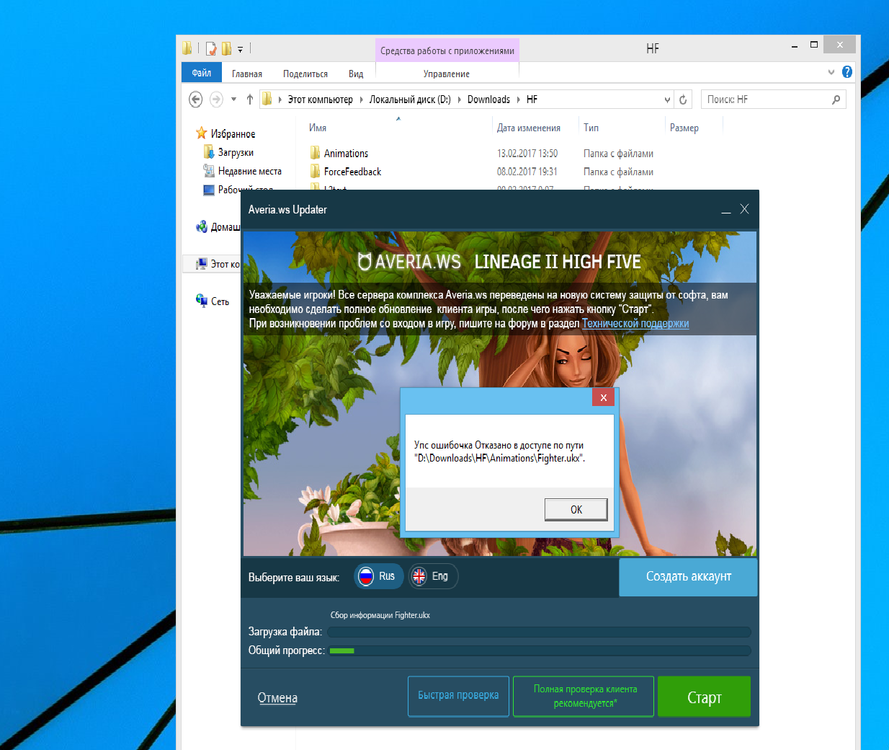Click OK in the access denied error dialog
This screenshot has width=889, height=750.
coord(576,509)
